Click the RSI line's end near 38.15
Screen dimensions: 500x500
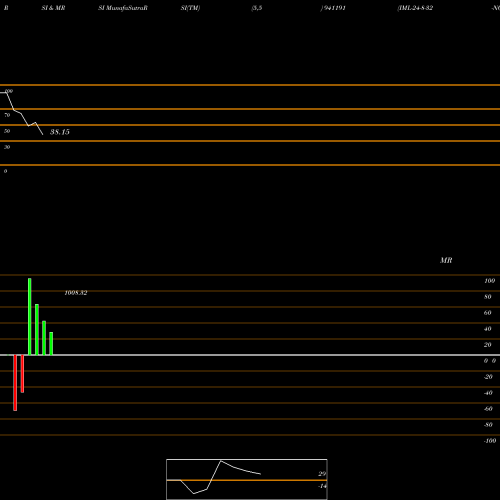pos(43,134)
